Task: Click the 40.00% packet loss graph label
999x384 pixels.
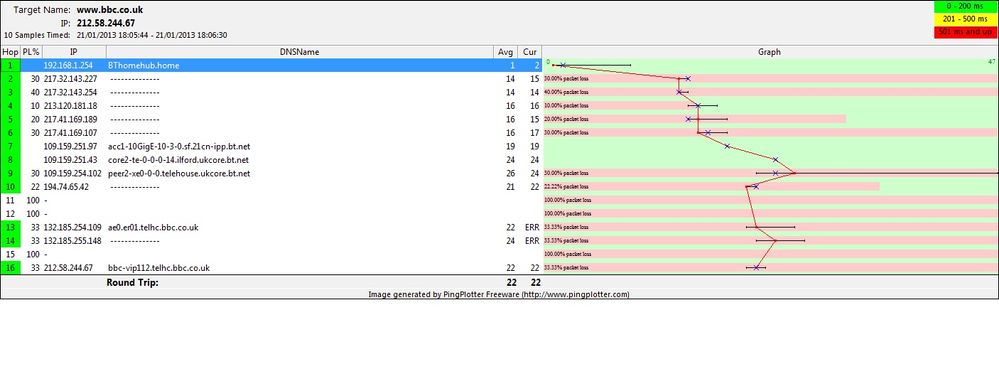Action: (x=566, y=92)
